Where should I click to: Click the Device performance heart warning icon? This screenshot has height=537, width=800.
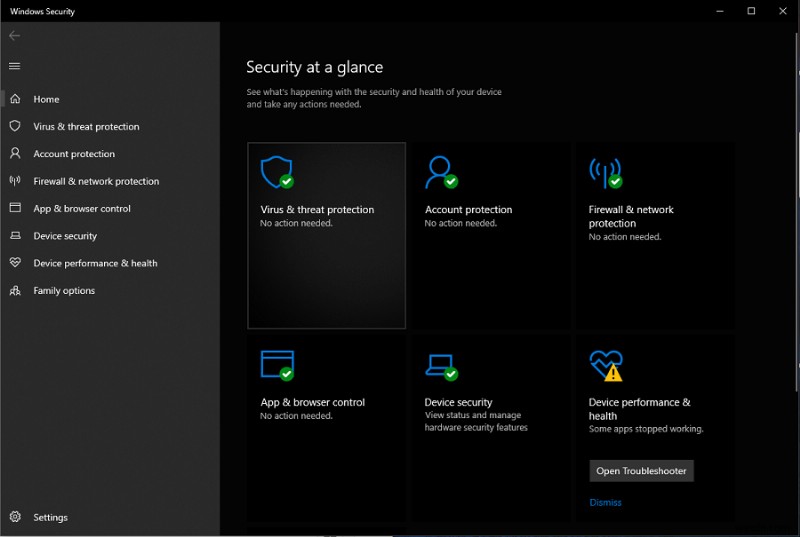[x=606, y=366]
